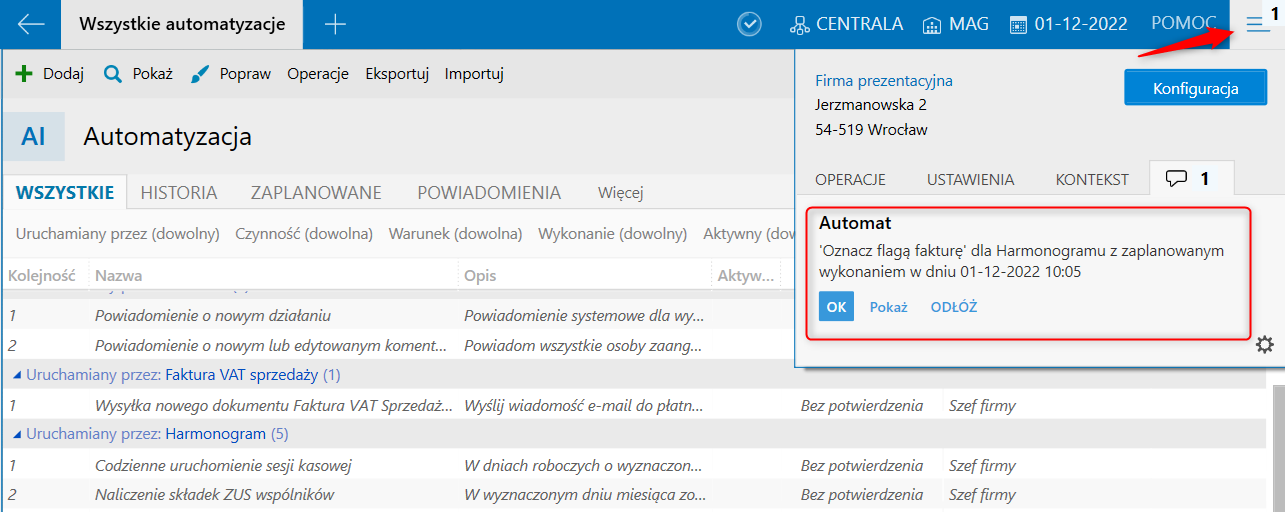Screen dimensions: 1285x512
Task: Click the Pokaż magnifier icon
Action: coord(113,74)
